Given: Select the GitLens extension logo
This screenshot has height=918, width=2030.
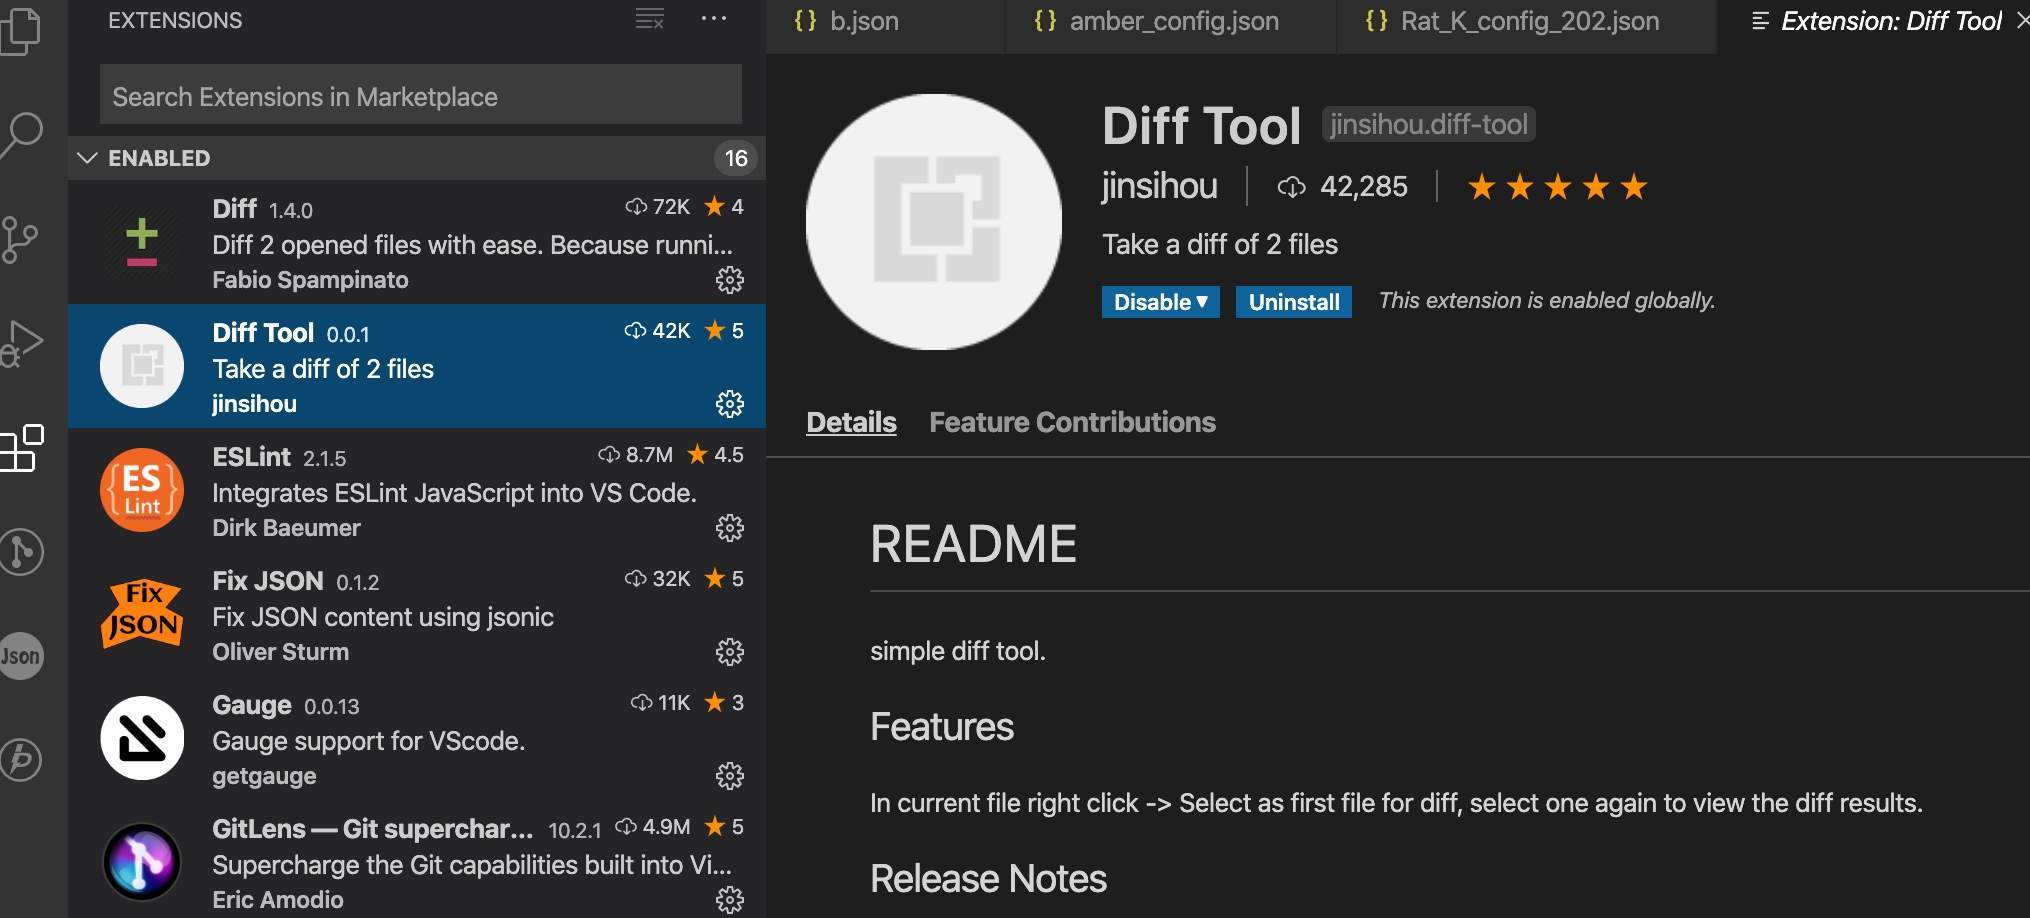Looking at the screenshot, I should (142, 862).
